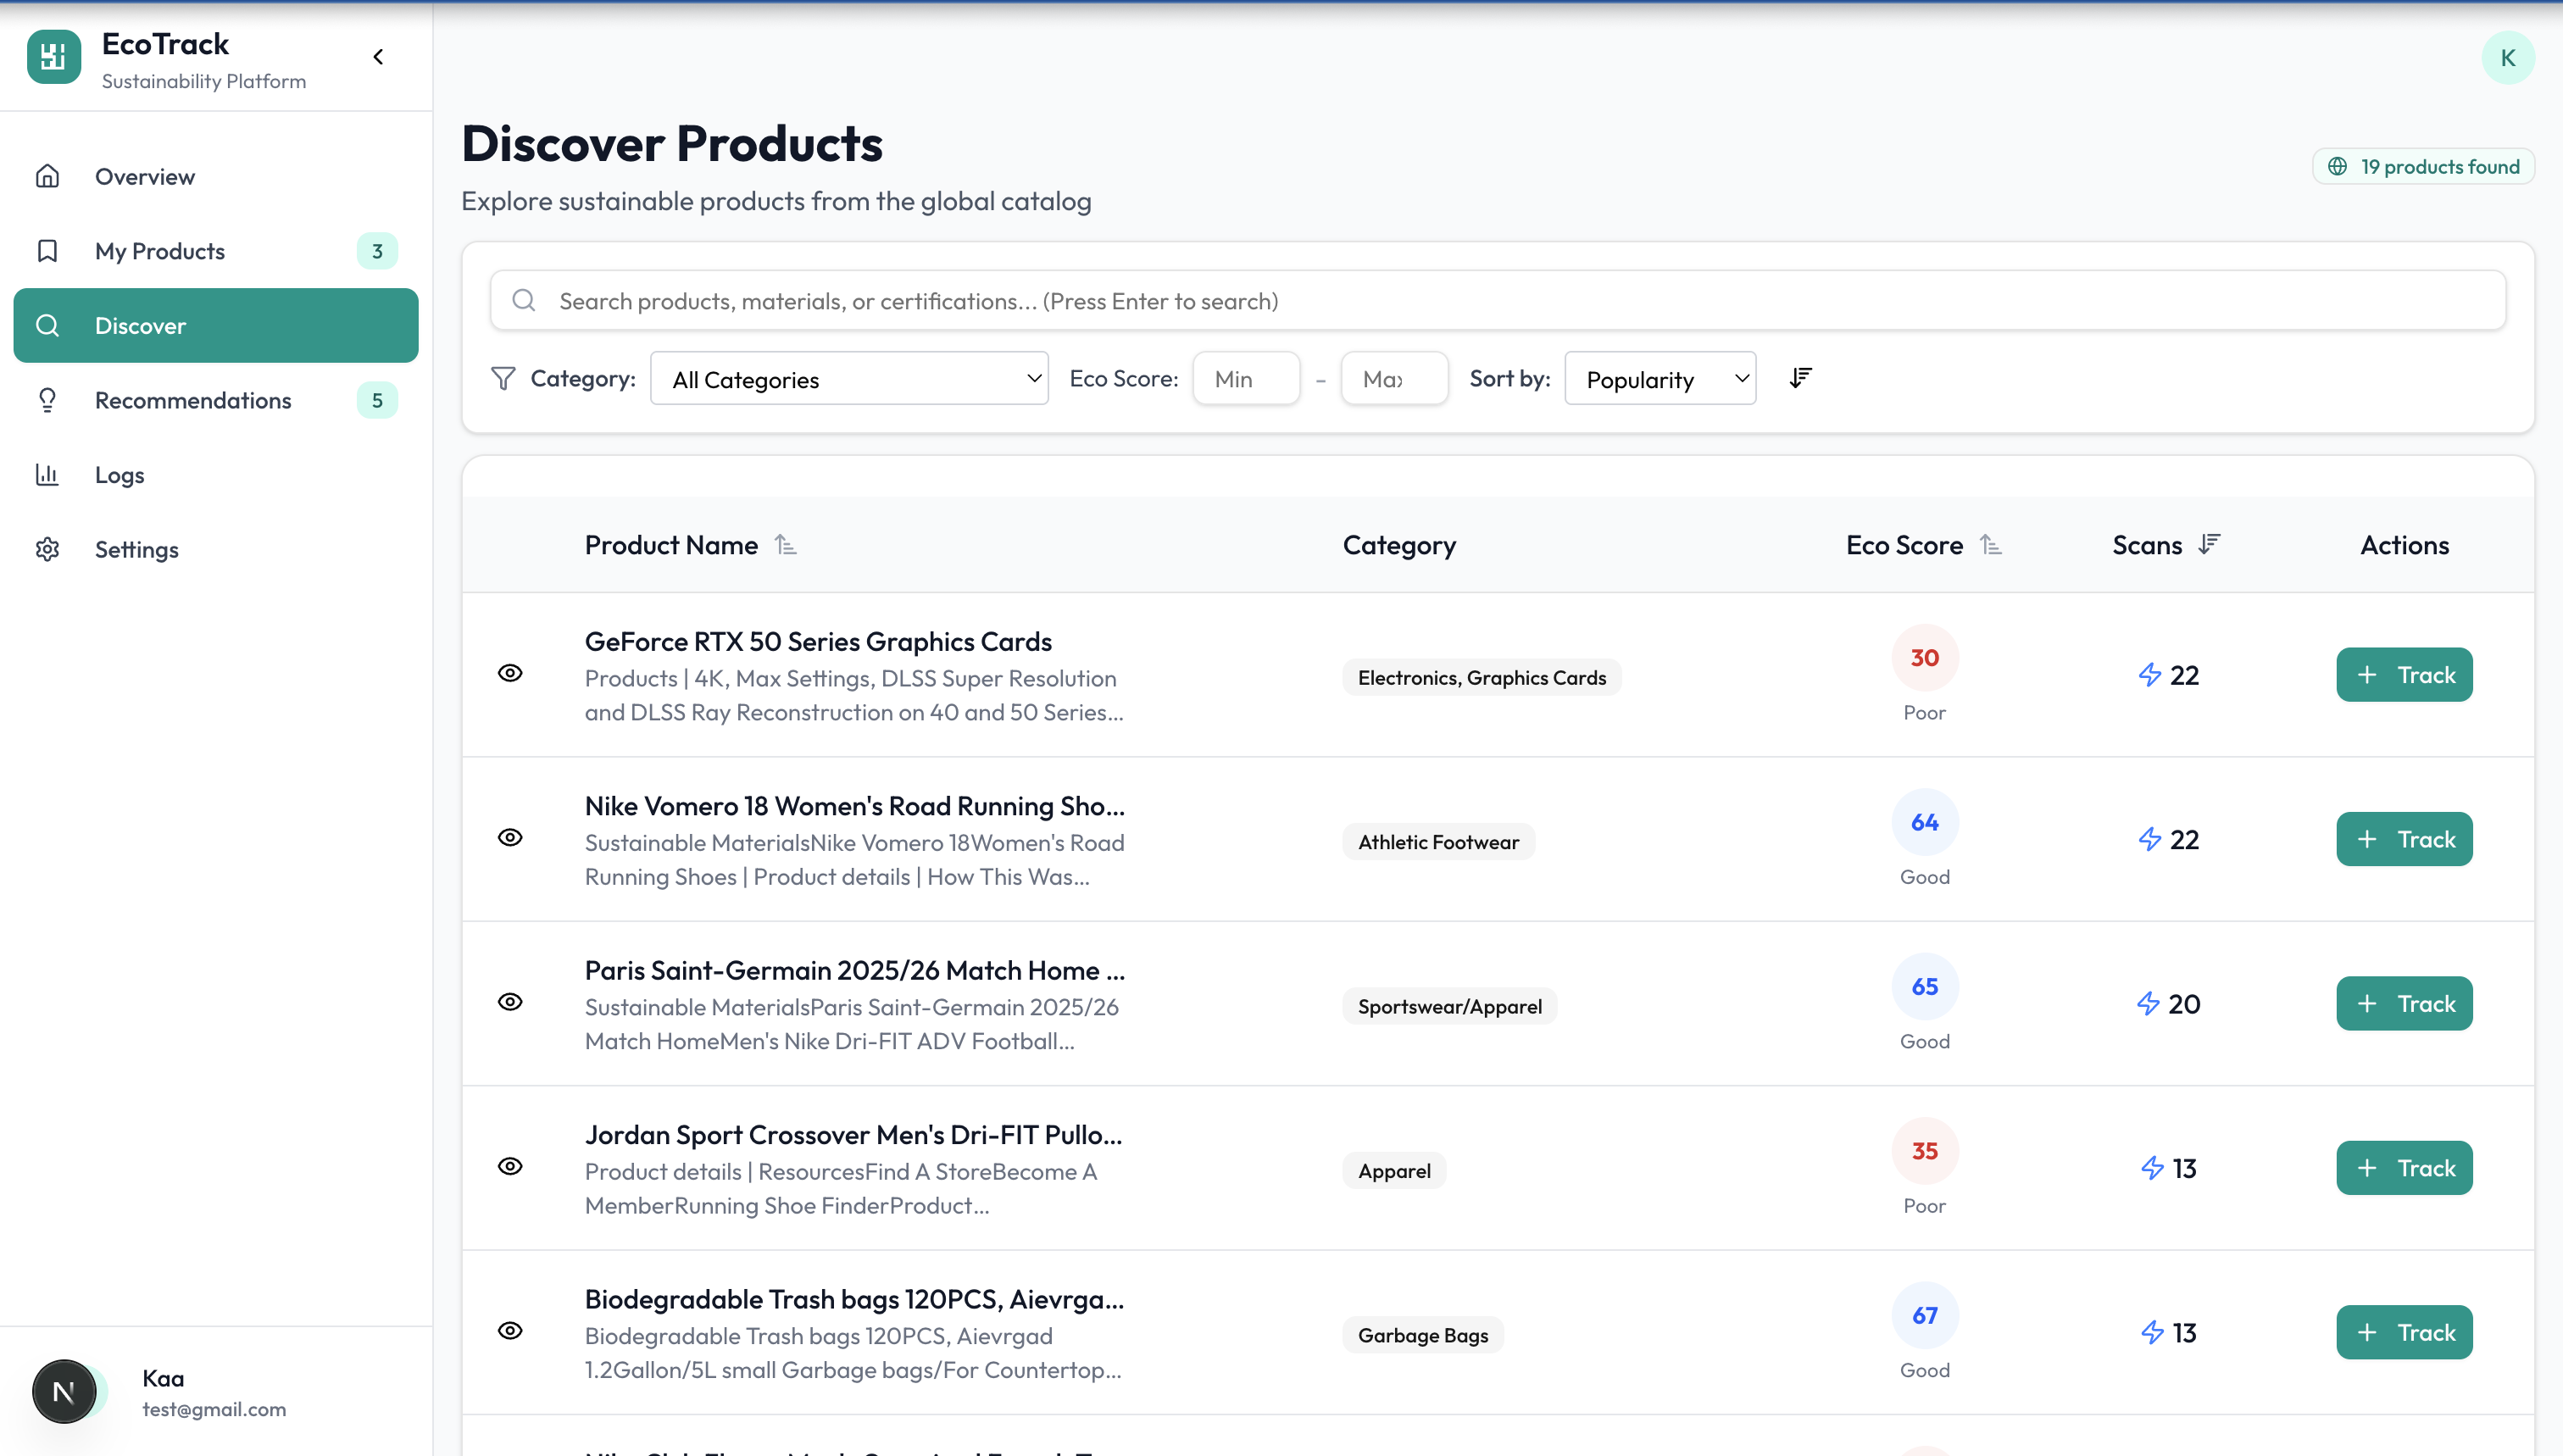
Task: Open the Kaa user profile menu at bottom left
Action: pos(163,1392)
